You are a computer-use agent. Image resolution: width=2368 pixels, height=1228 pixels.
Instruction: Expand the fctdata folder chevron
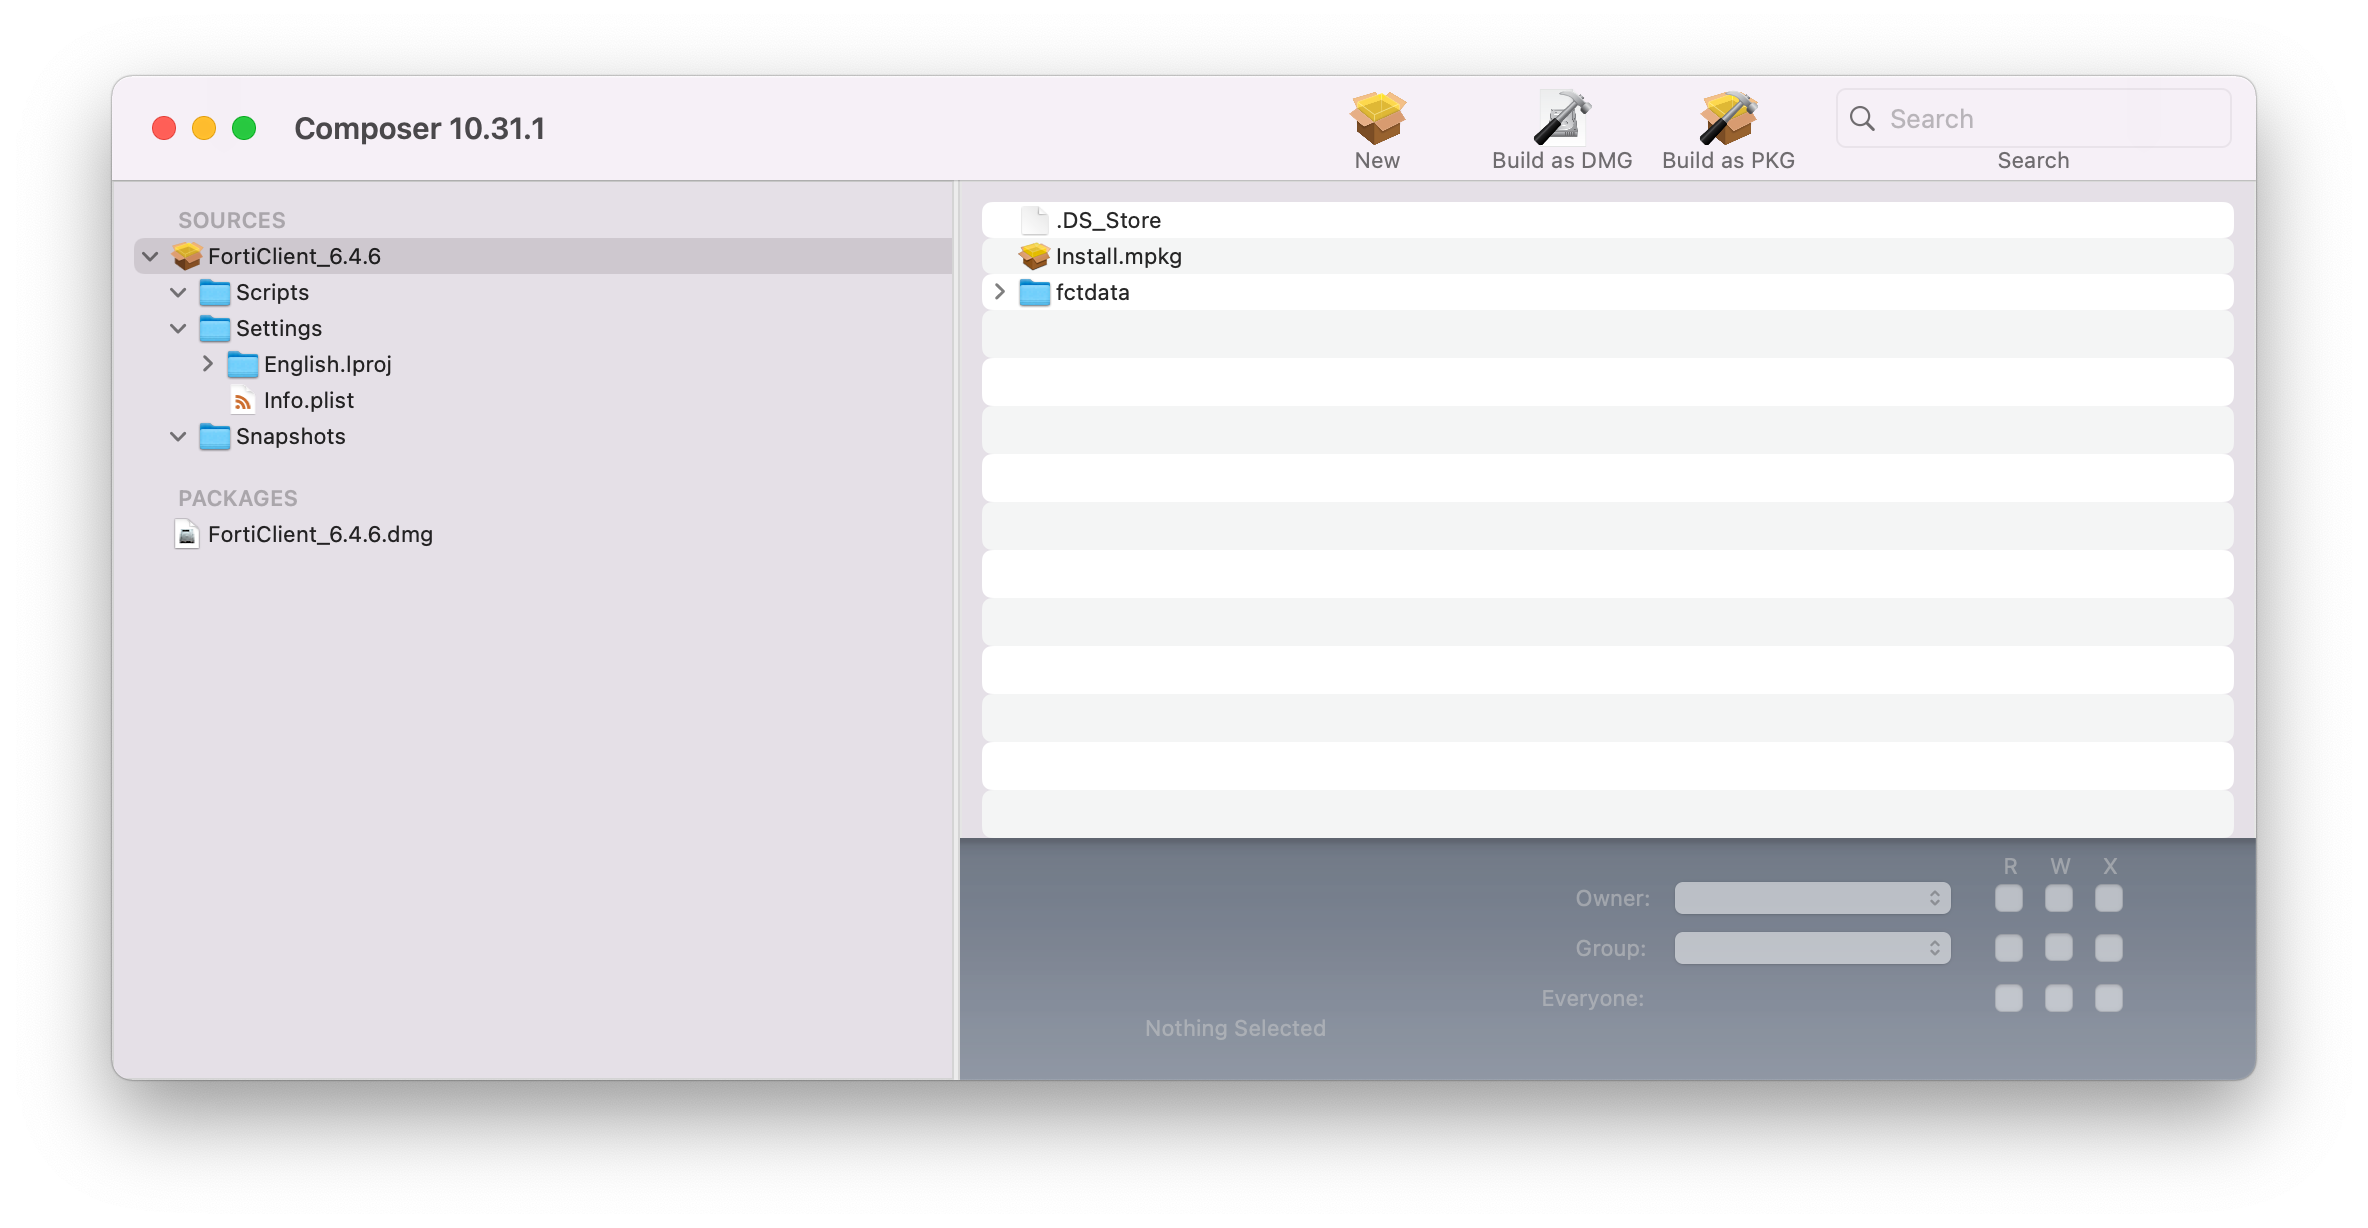tap(999, 292)
